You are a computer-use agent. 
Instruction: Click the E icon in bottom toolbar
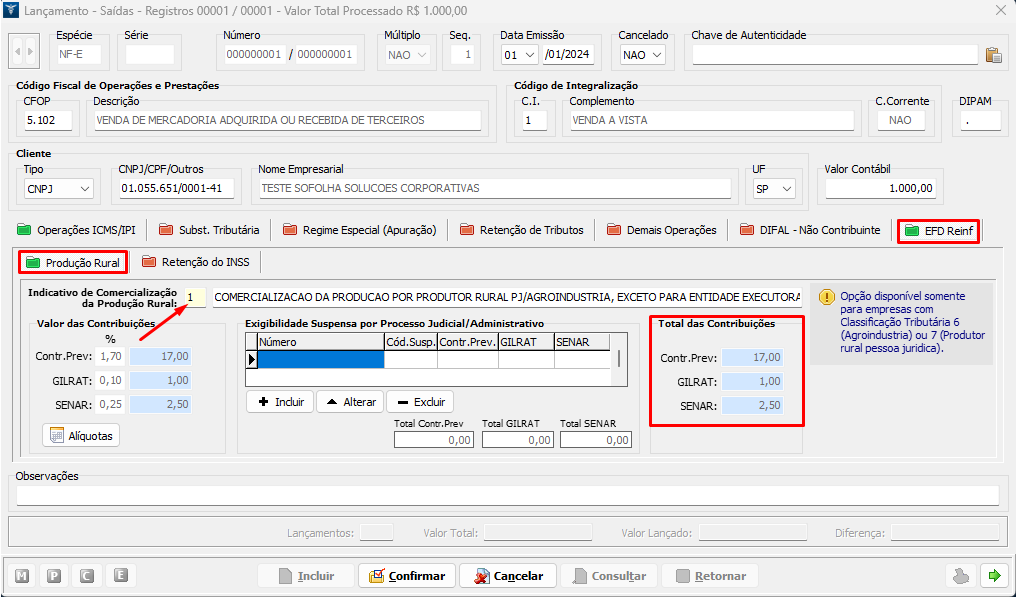[120, 576]
